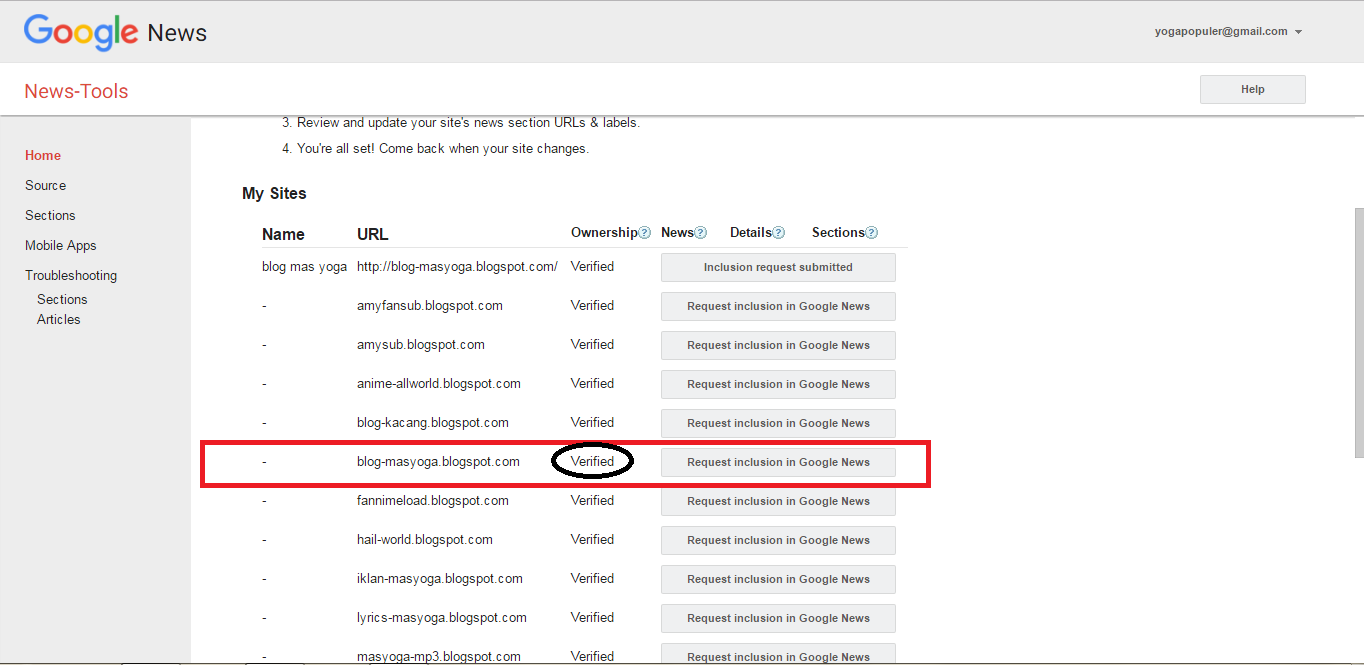
Task: Open Troubleshooting in the sidebar
Action: click(71, 275)
